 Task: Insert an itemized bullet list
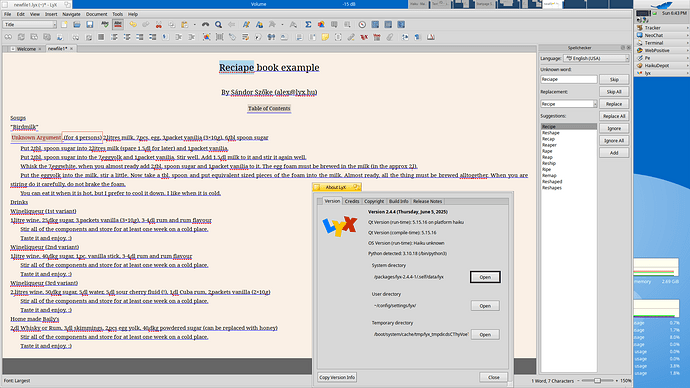point(127,37)
